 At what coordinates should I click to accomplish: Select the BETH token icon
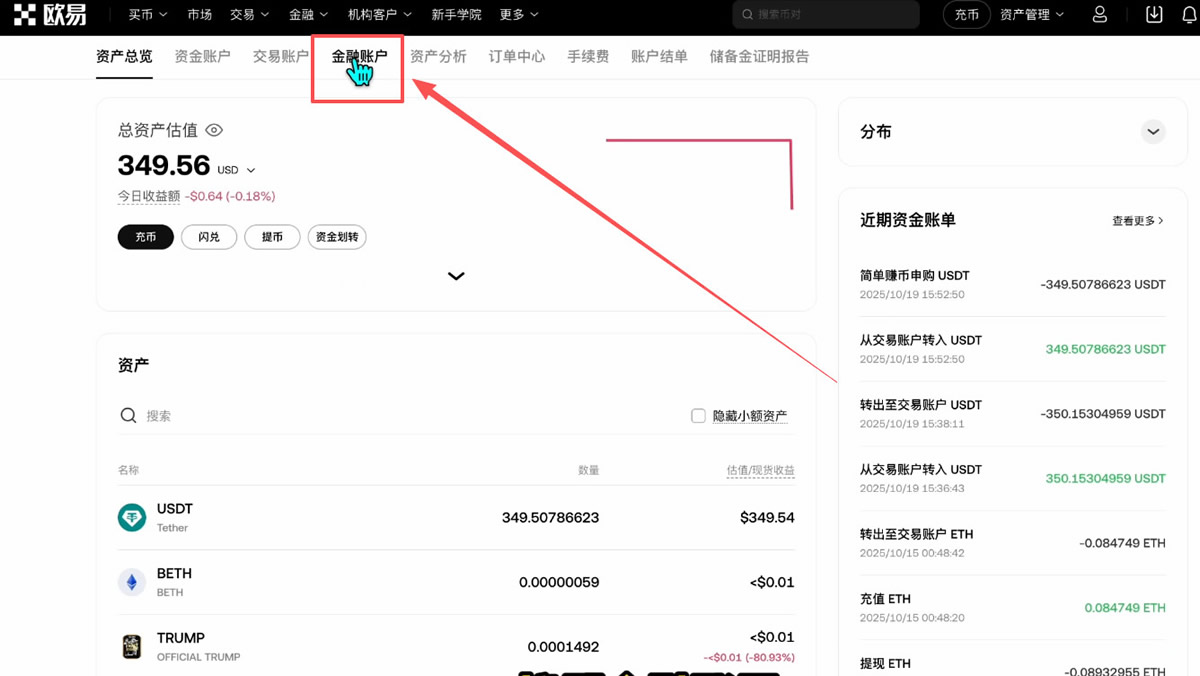131,581
